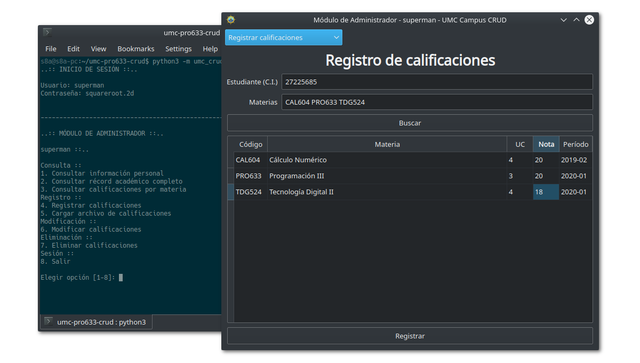
Task: Click the UC column header
Action: tap(520, 144)
